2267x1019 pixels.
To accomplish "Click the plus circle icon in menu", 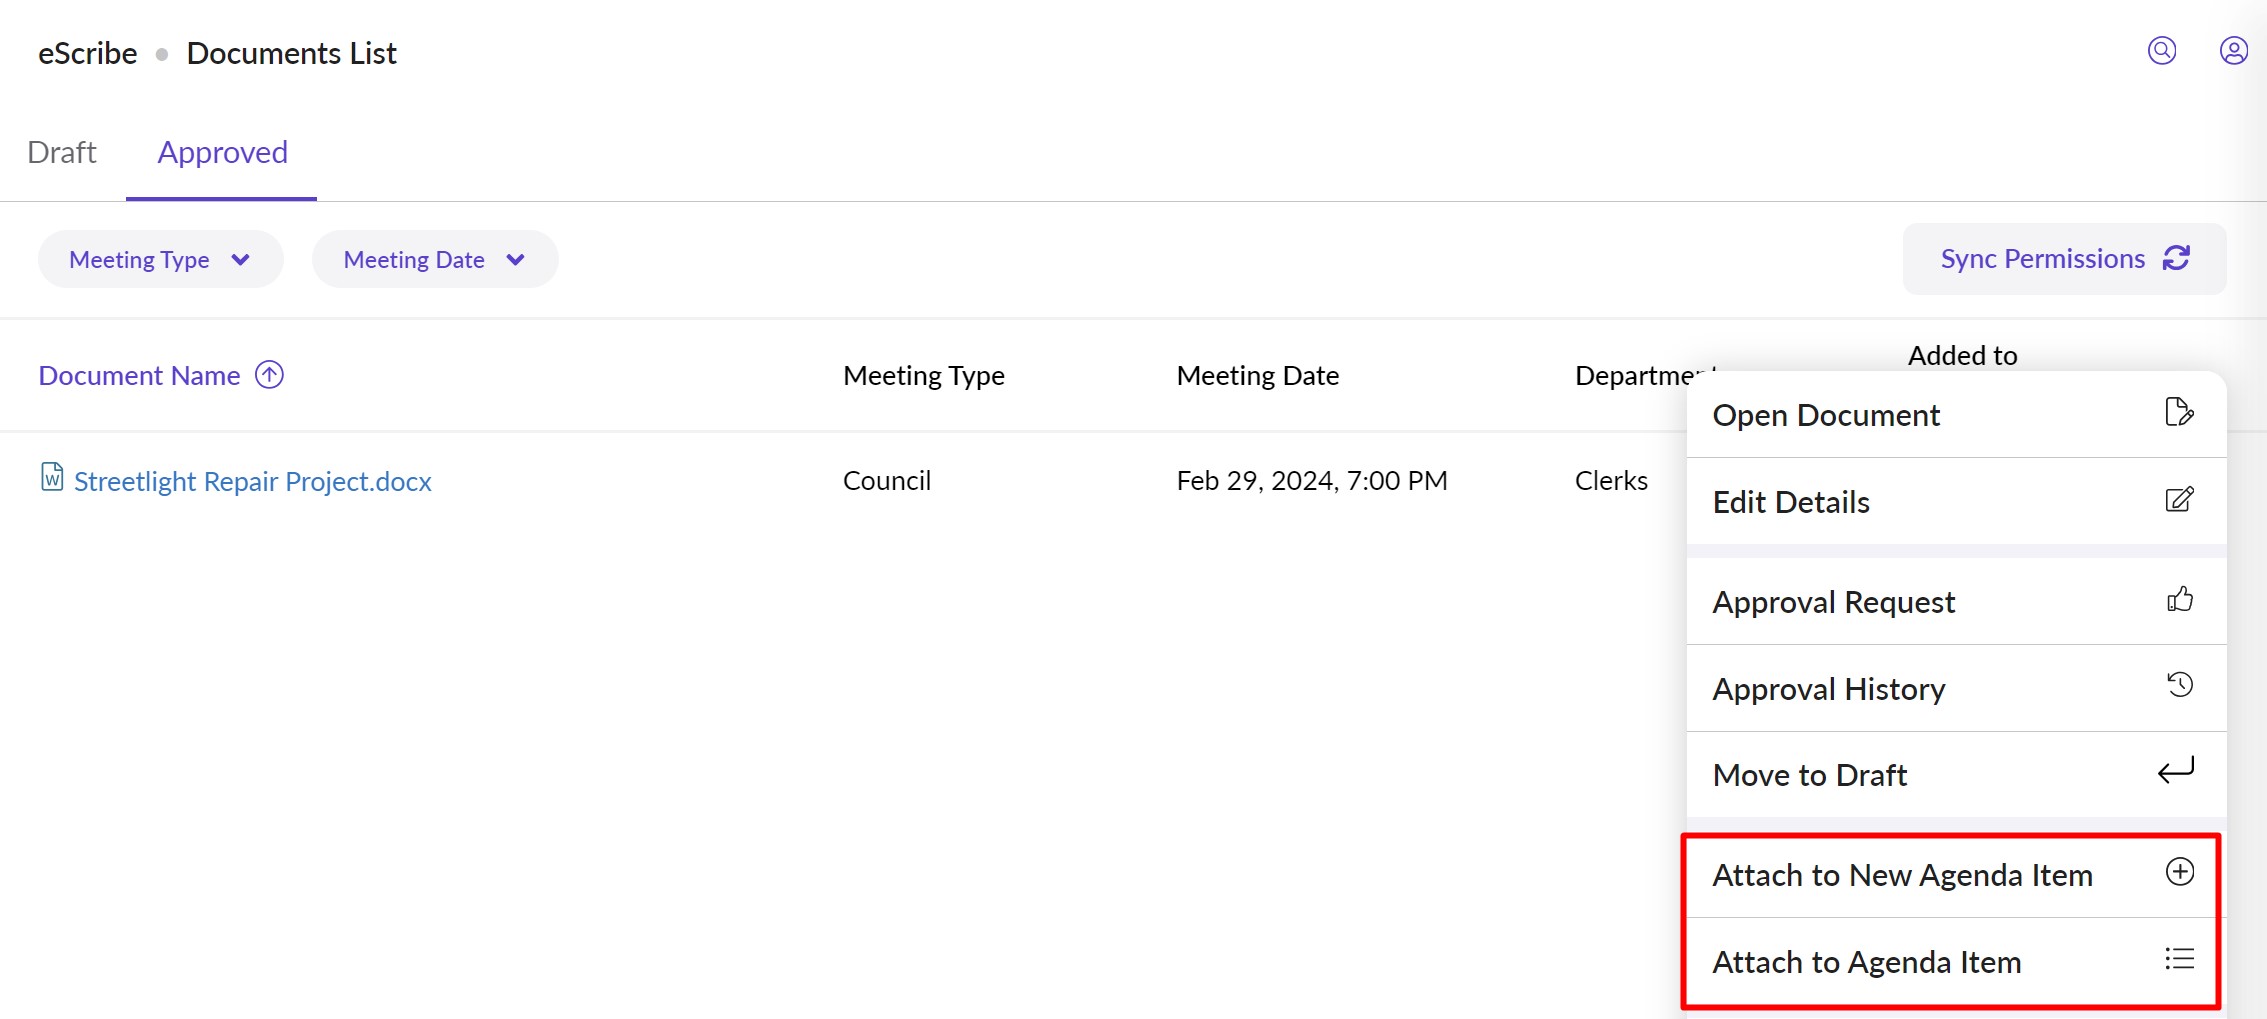I will click(x=2179, y=872).
